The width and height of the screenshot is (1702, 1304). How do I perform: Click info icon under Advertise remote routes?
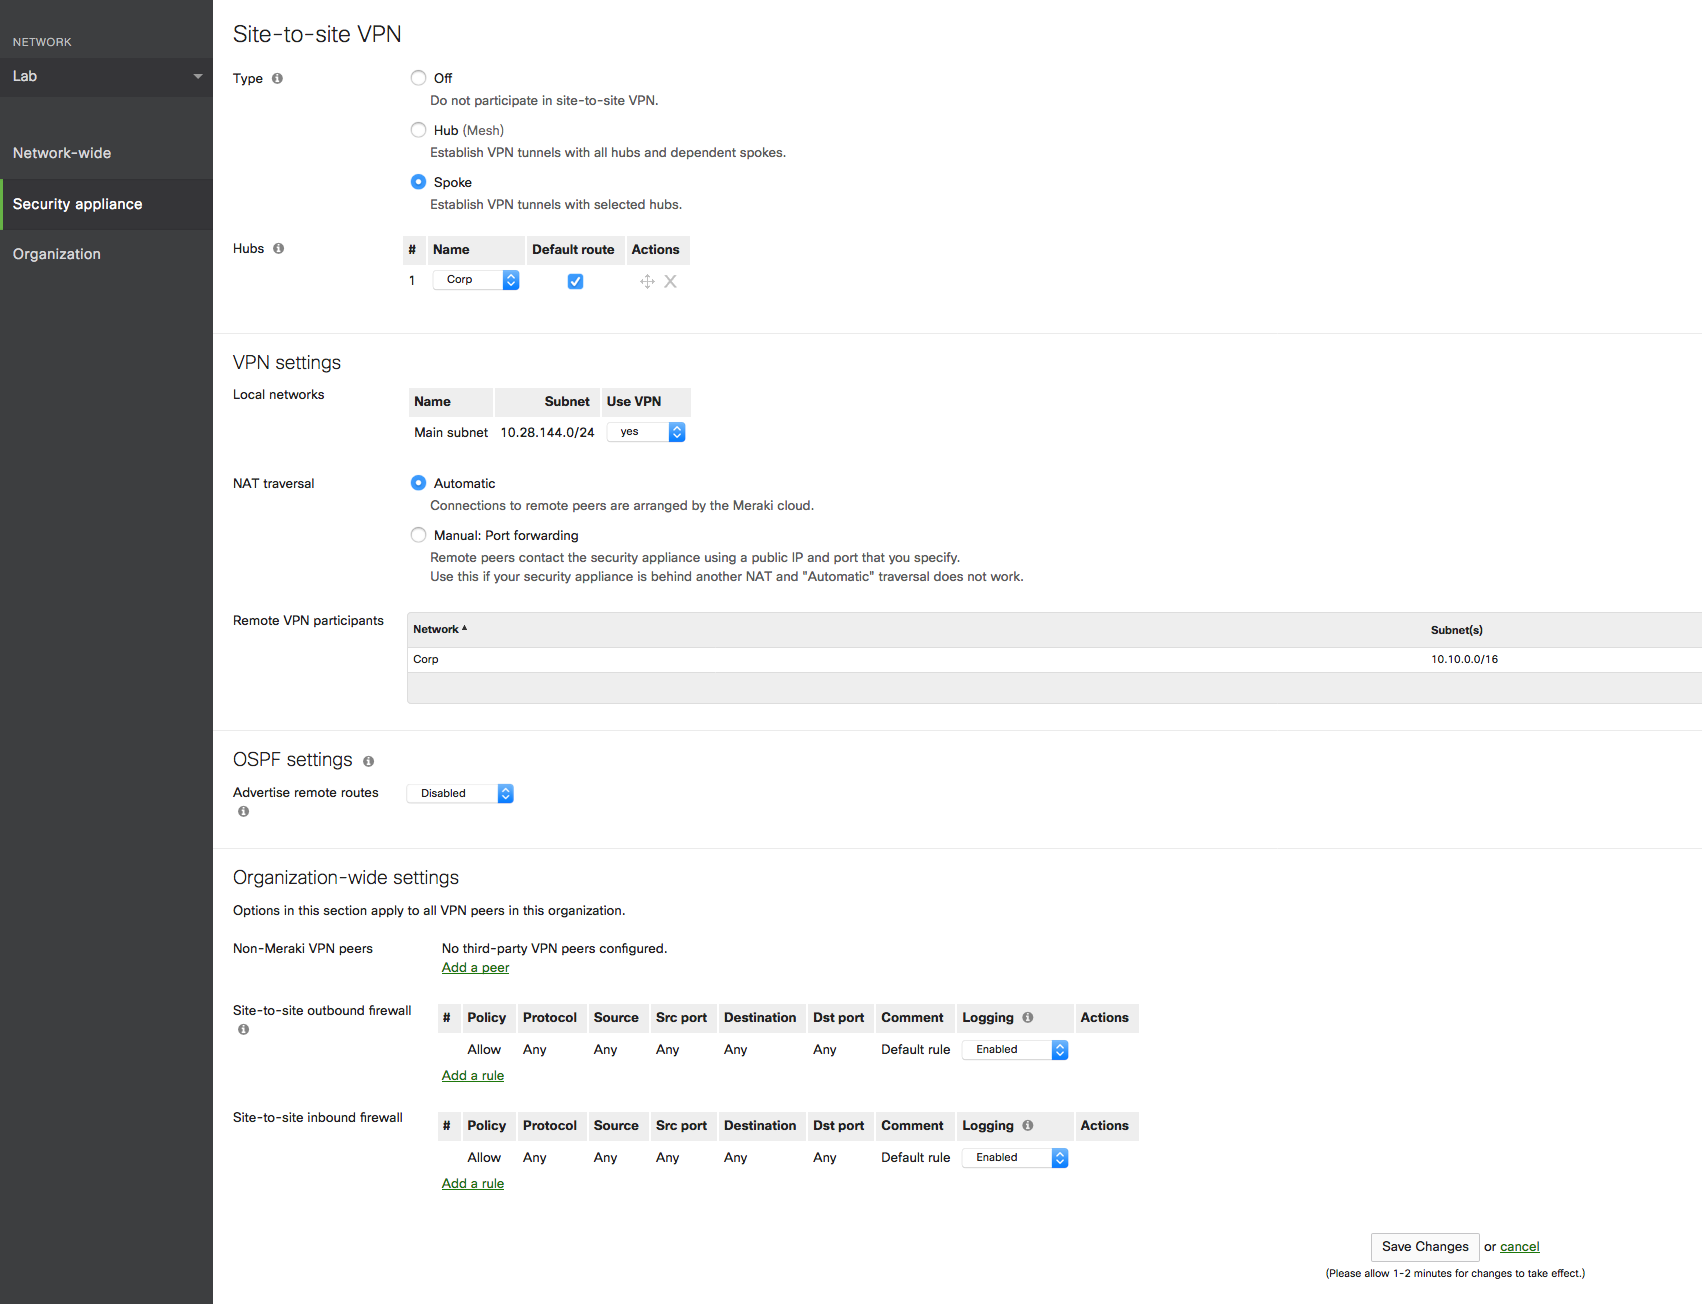coord(243,812)
